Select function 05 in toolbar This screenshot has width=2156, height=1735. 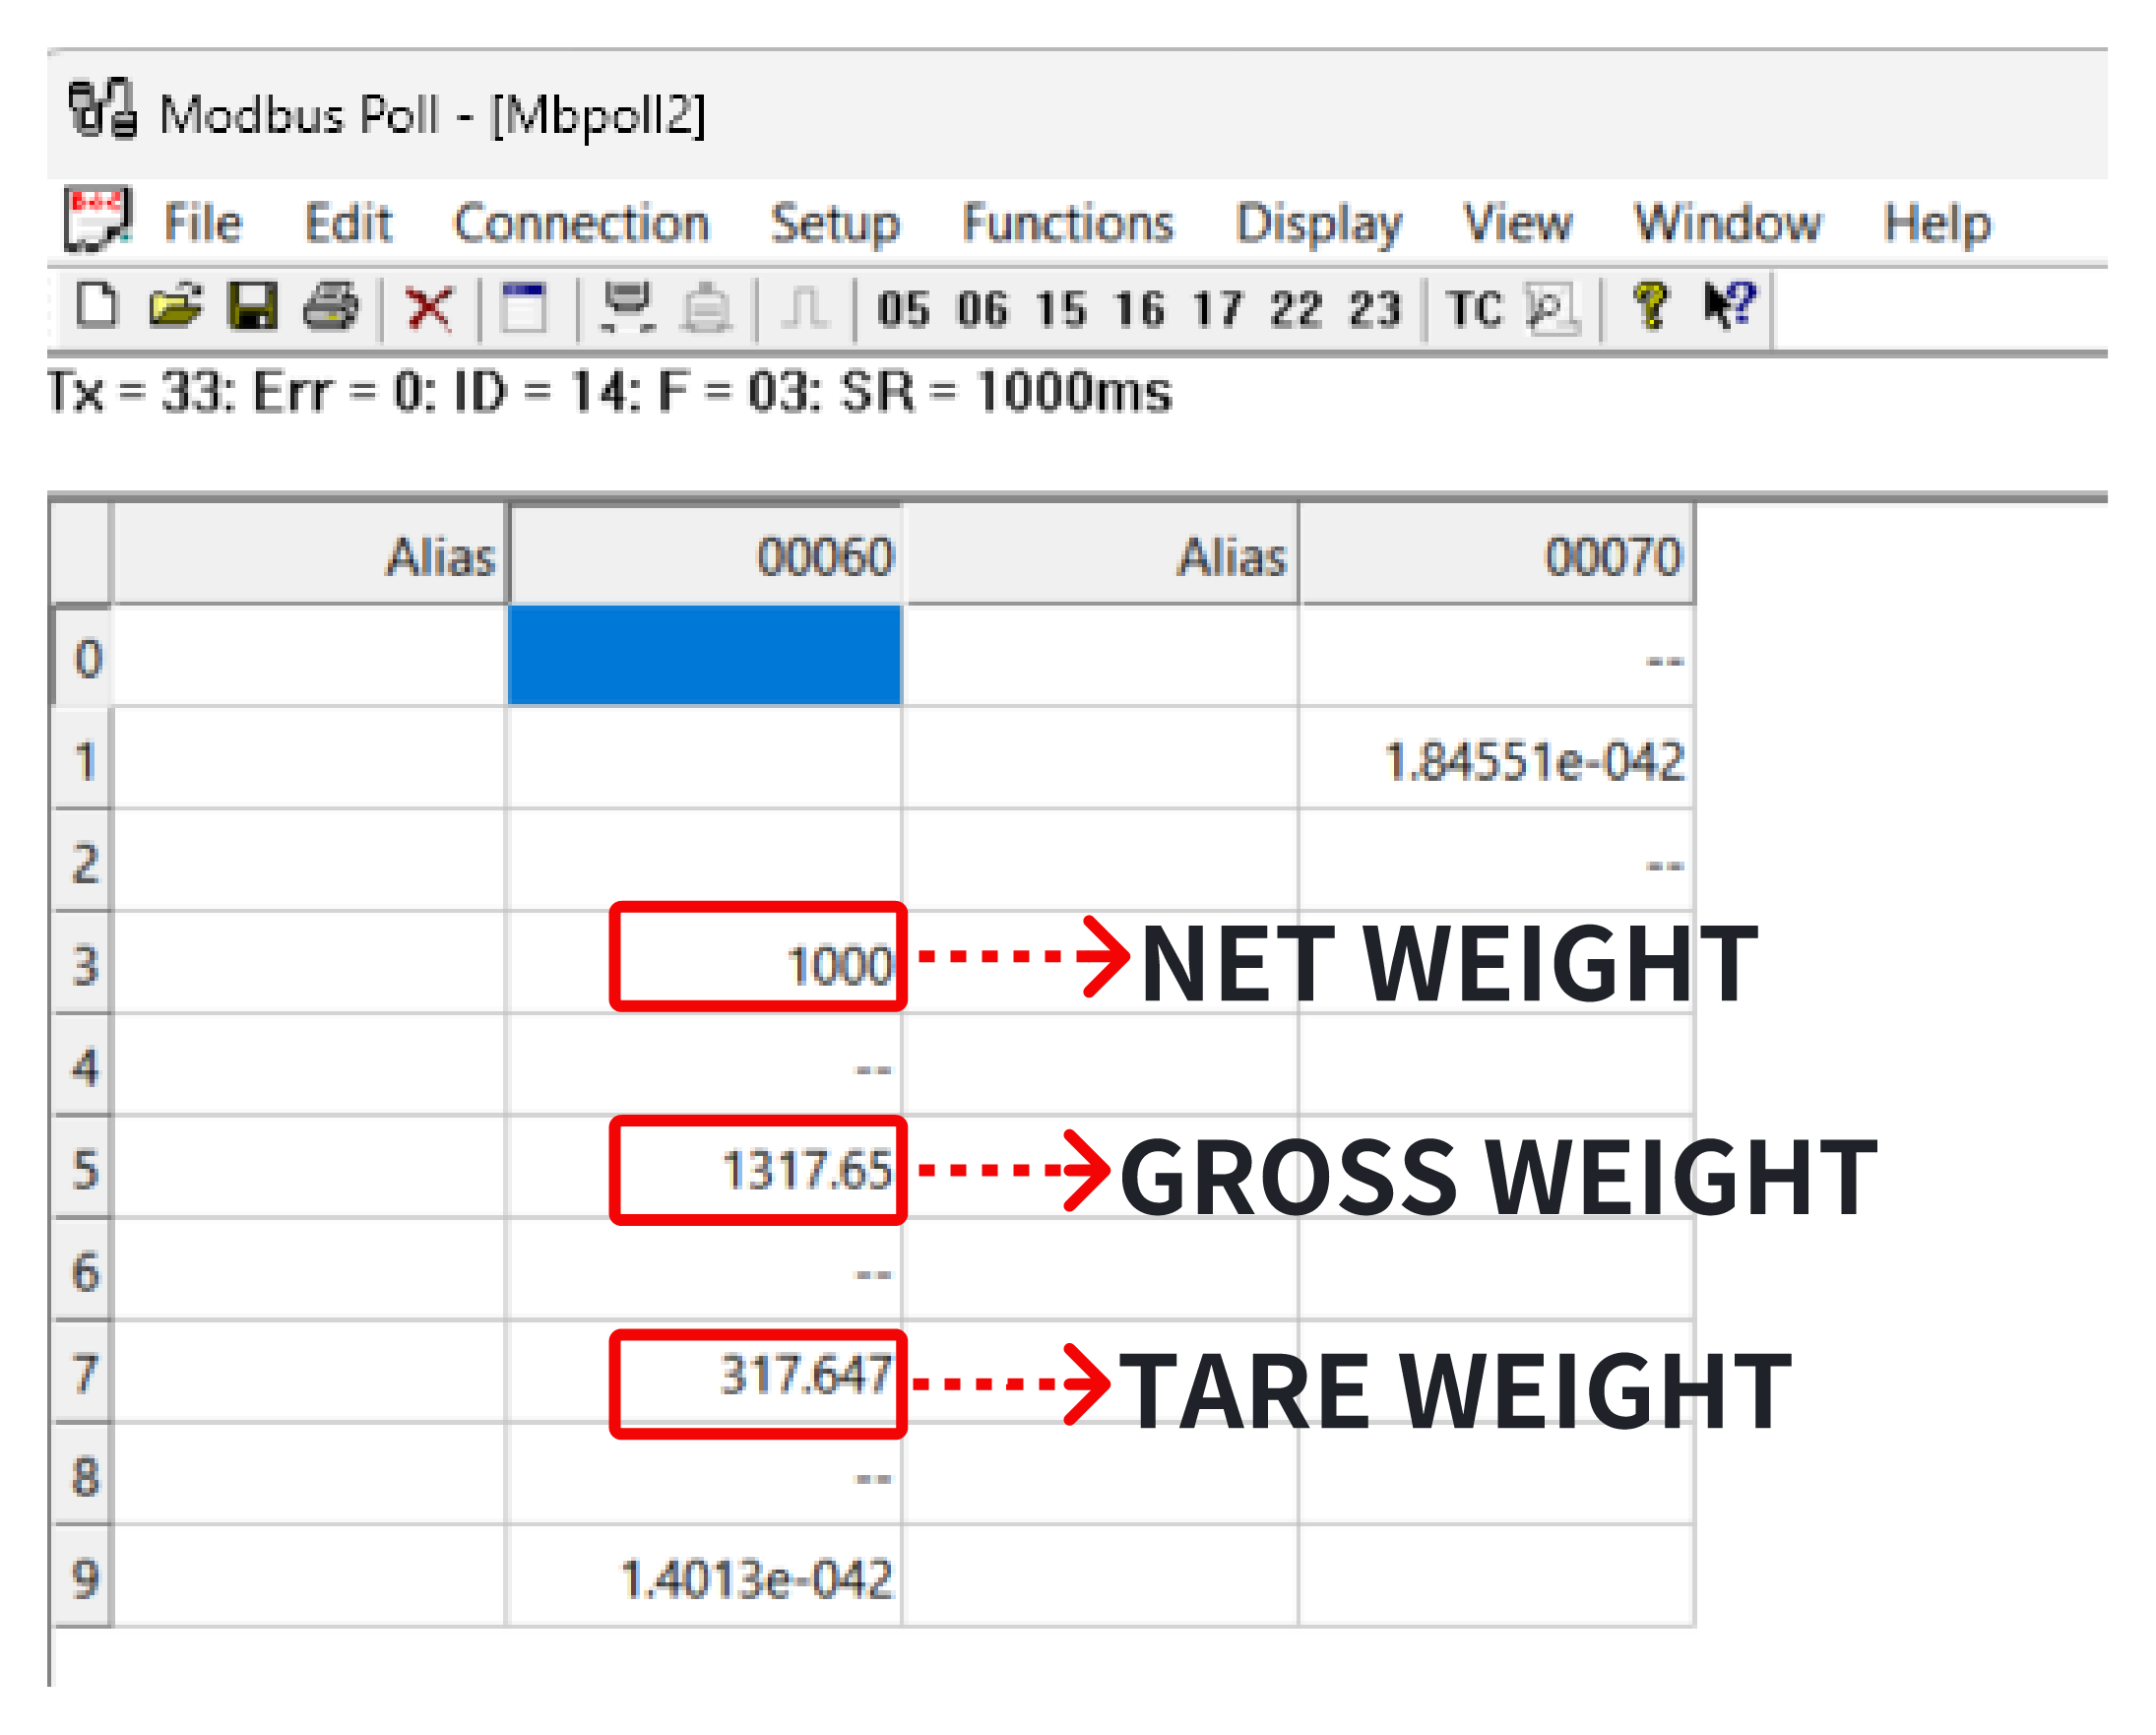pyautogui.click(x=904, y=309)
